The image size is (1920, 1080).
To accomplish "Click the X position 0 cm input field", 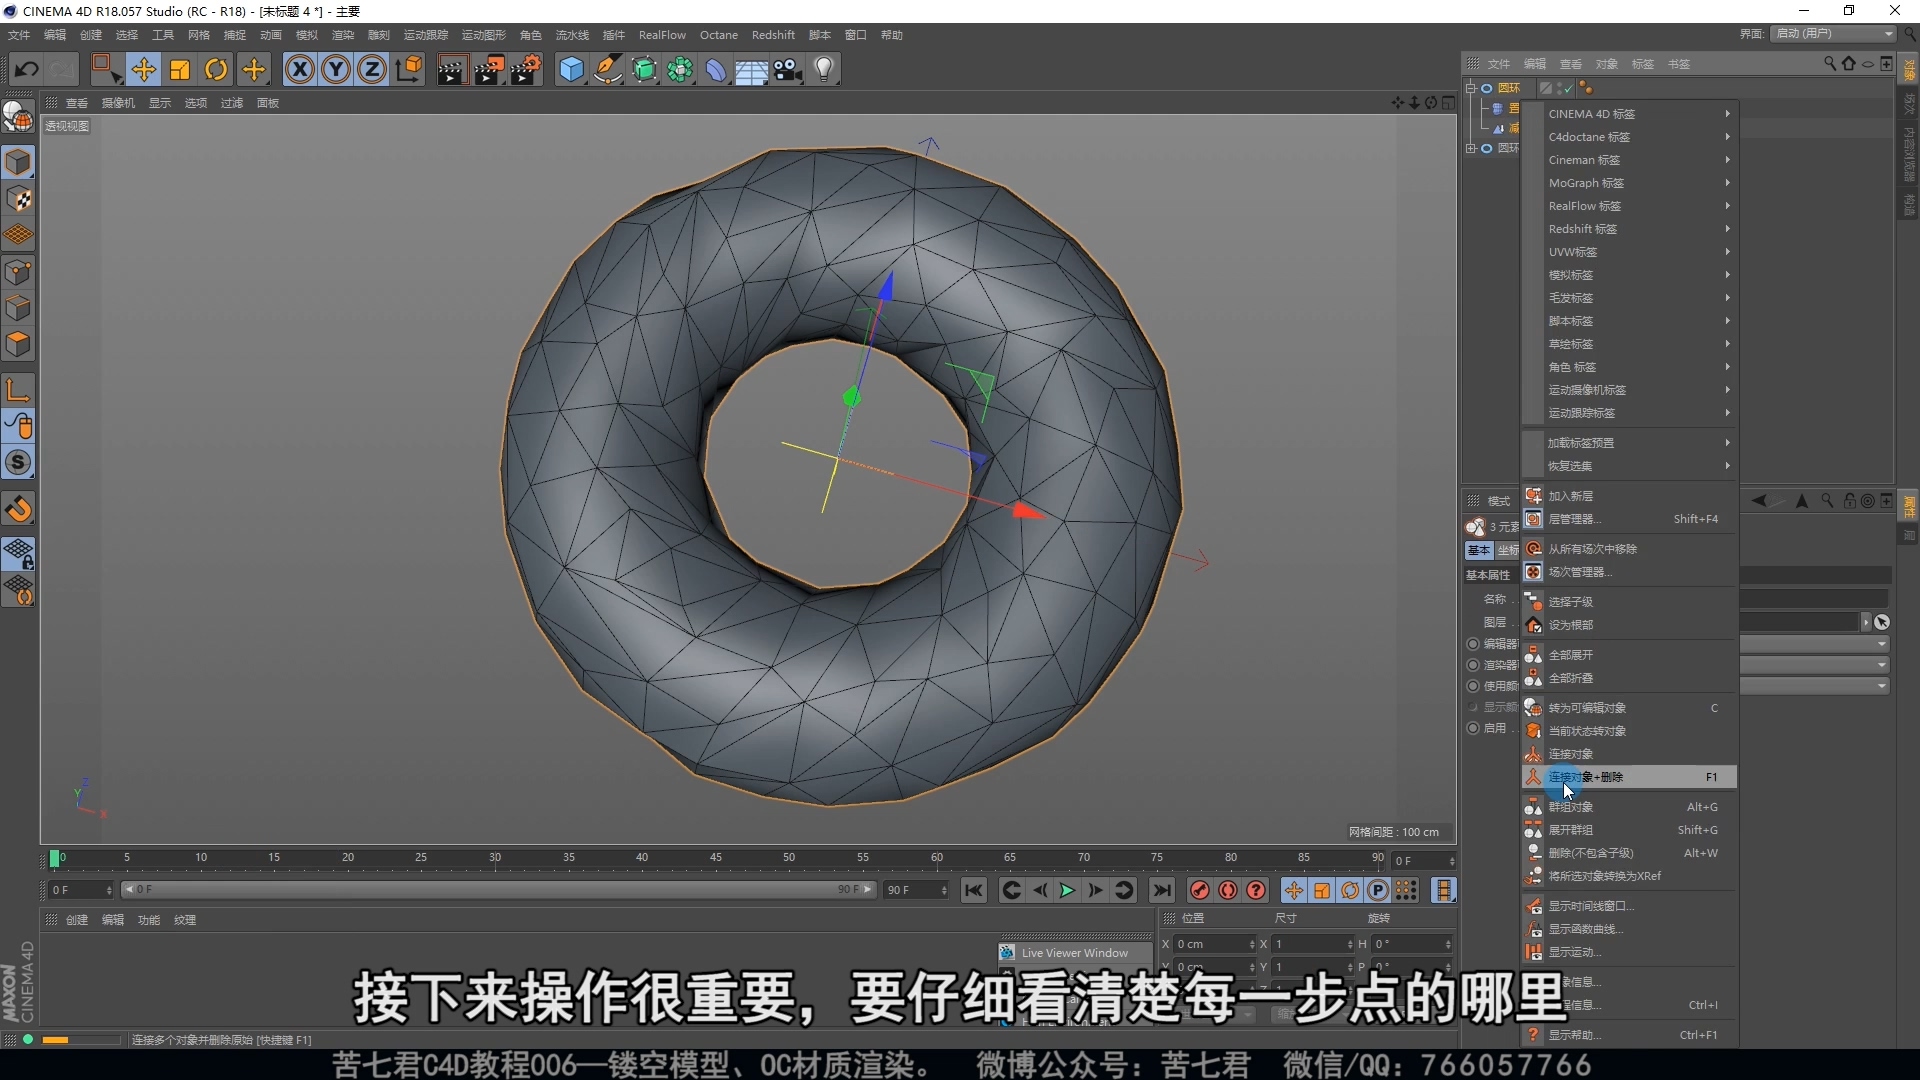I will [x=1215, y=944].
